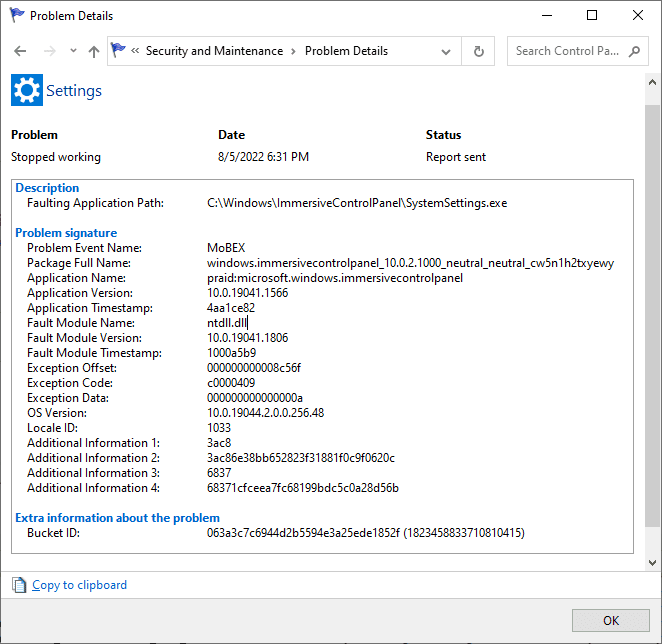Confirm with the OK button

click(x=610, y=620)
